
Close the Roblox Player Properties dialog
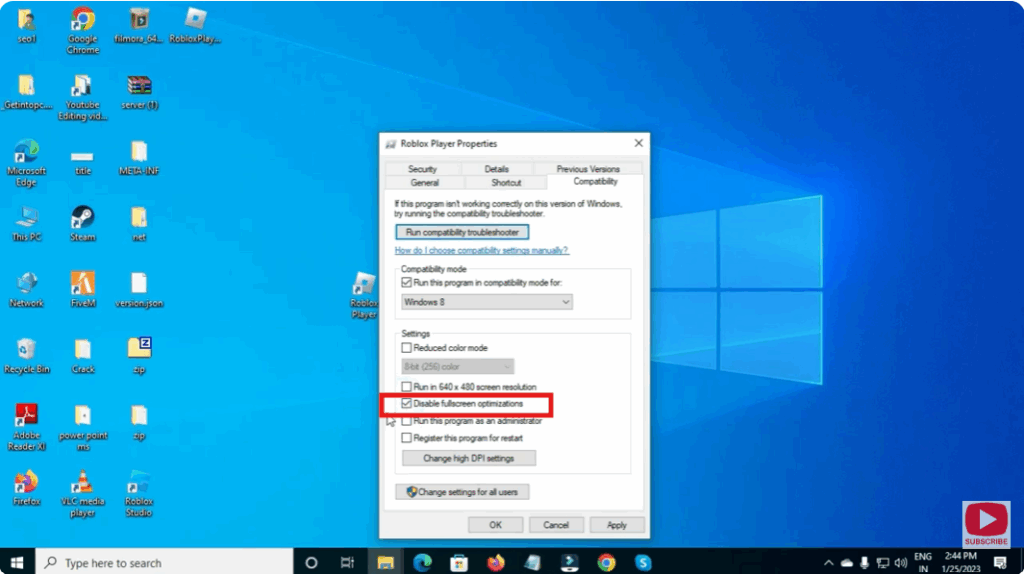pos(638,143)
